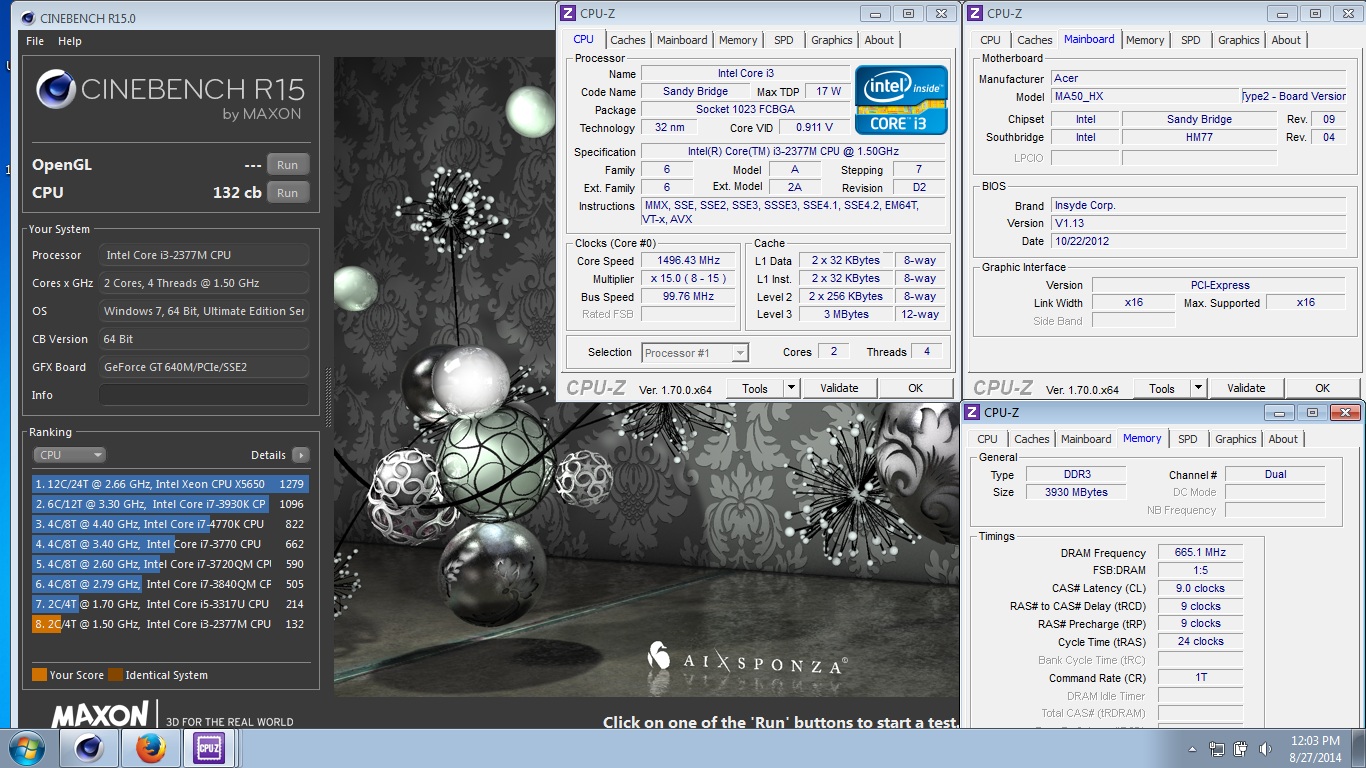
Task: Open About tab in Memory CPU-Z window
Action: click(x=1283, y=439)
